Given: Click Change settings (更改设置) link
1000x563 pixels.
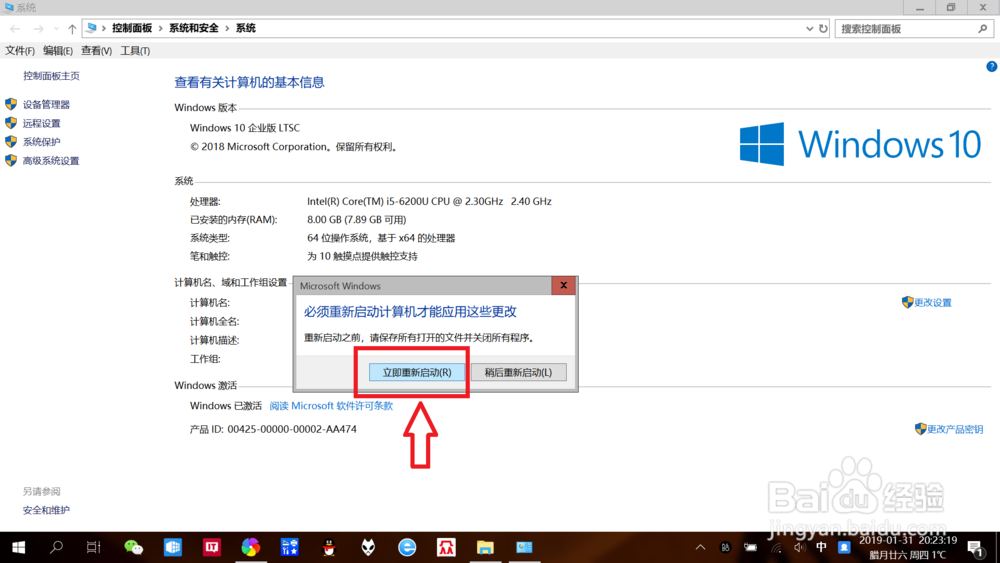Looking at the screenshot, I should coord(932,302).
